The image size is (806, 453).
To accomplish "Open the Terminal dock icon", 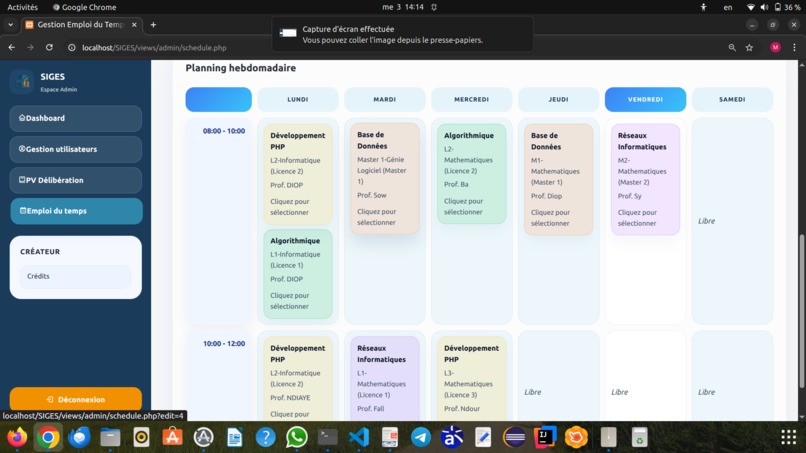I will click(327, 438).
